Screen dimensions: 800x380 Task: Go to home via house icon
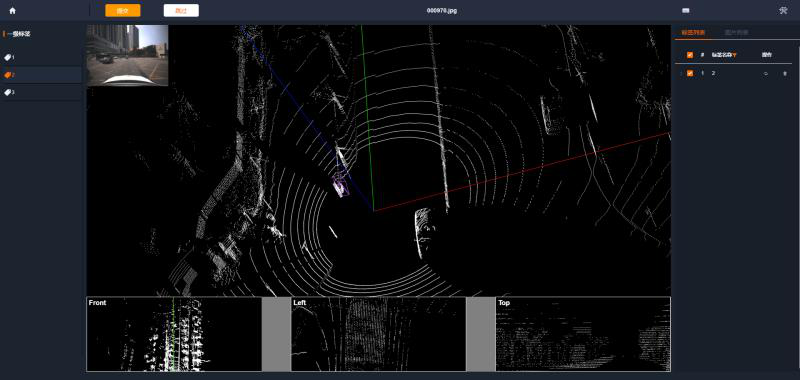pyautogui.click(x=12, y=10)
